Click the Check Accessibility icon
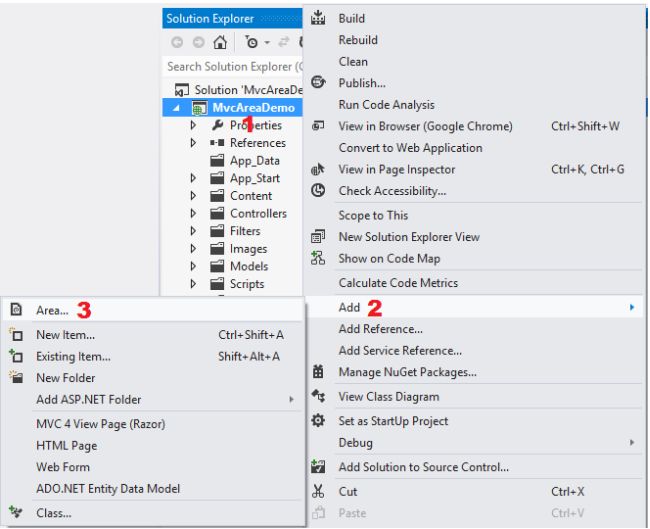The width and height of the screenshot is (650, 529). click(318, 191)
